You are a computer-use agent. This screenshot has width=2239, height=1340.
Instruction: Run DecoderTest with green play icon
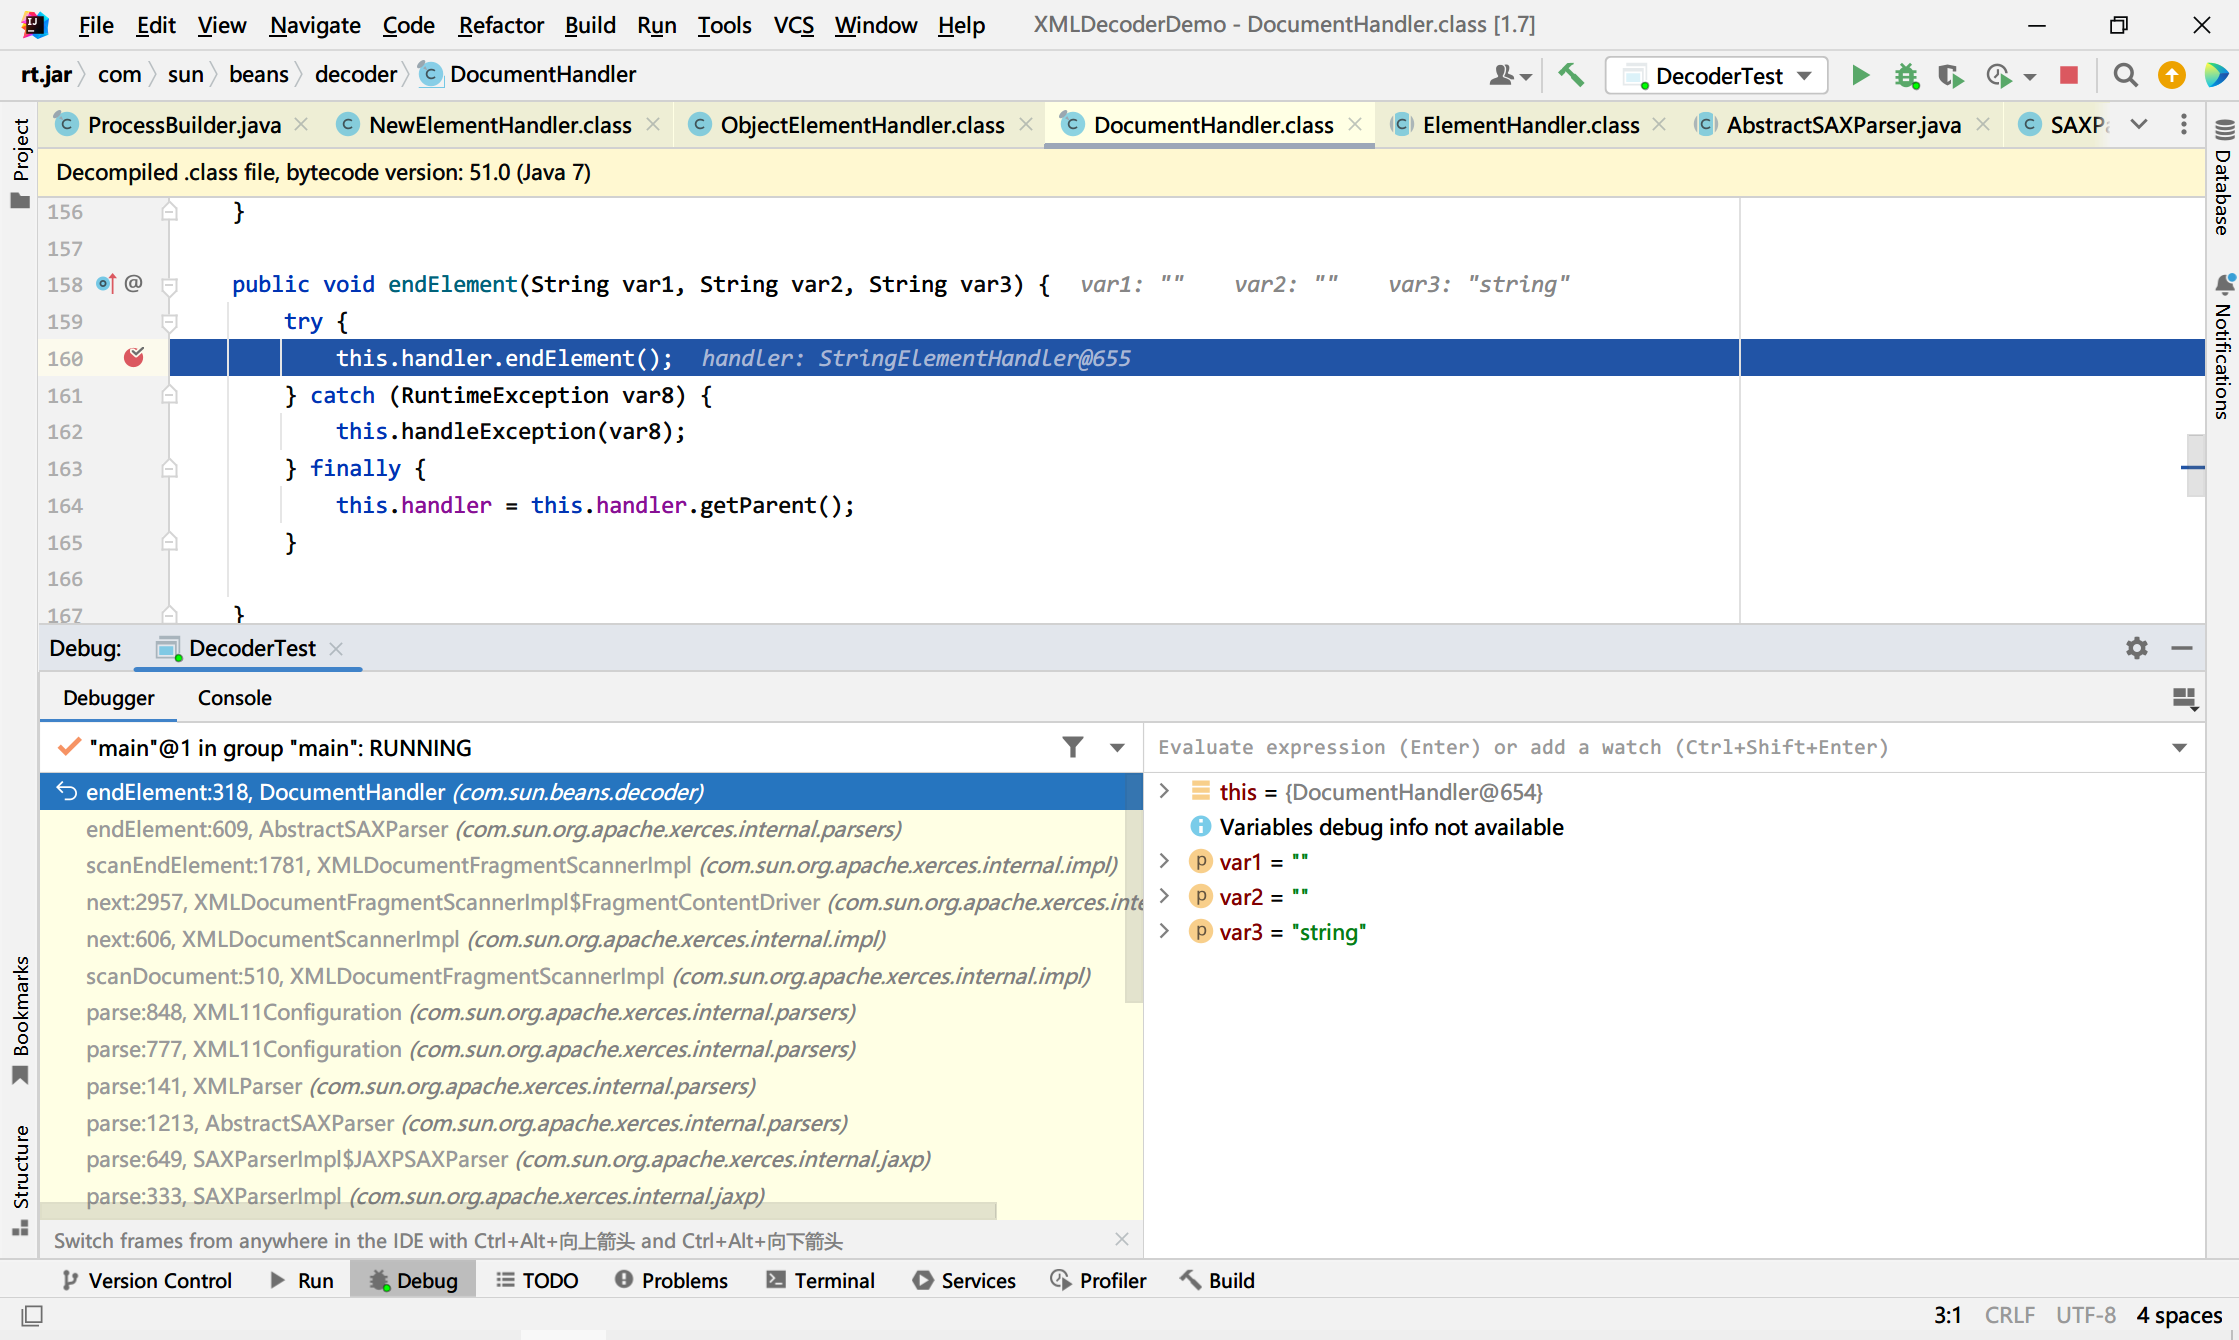[1860, 75]
